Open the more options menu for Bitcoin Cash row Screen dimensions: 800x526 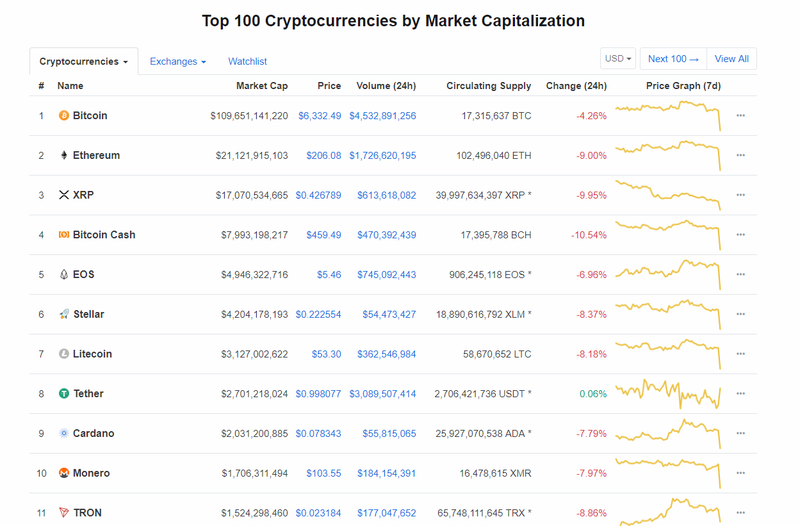(x=740, y=235)
